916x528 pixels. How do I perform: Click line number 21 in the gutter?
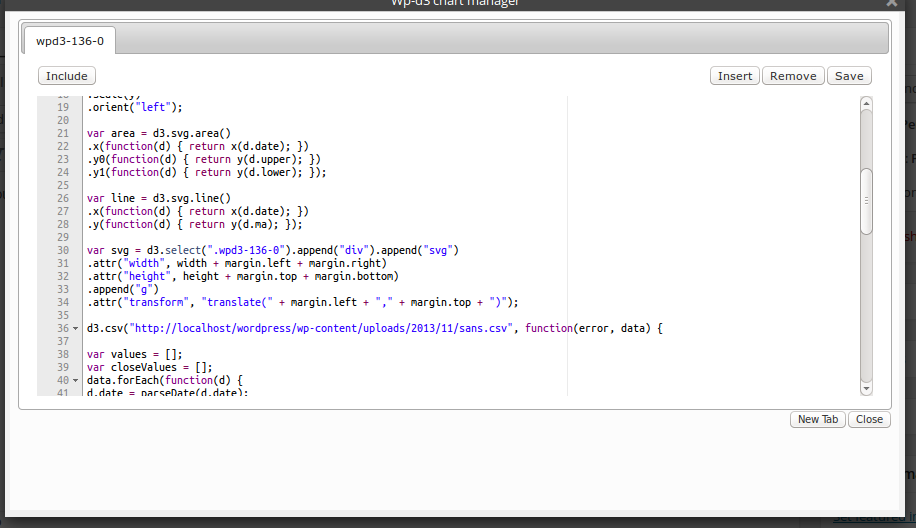tap(62, 133)
